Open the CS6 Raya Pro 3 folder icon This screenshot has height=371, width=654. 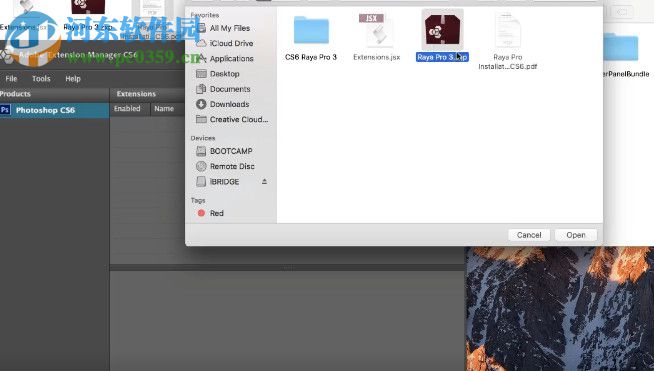(x=311, y=30)
